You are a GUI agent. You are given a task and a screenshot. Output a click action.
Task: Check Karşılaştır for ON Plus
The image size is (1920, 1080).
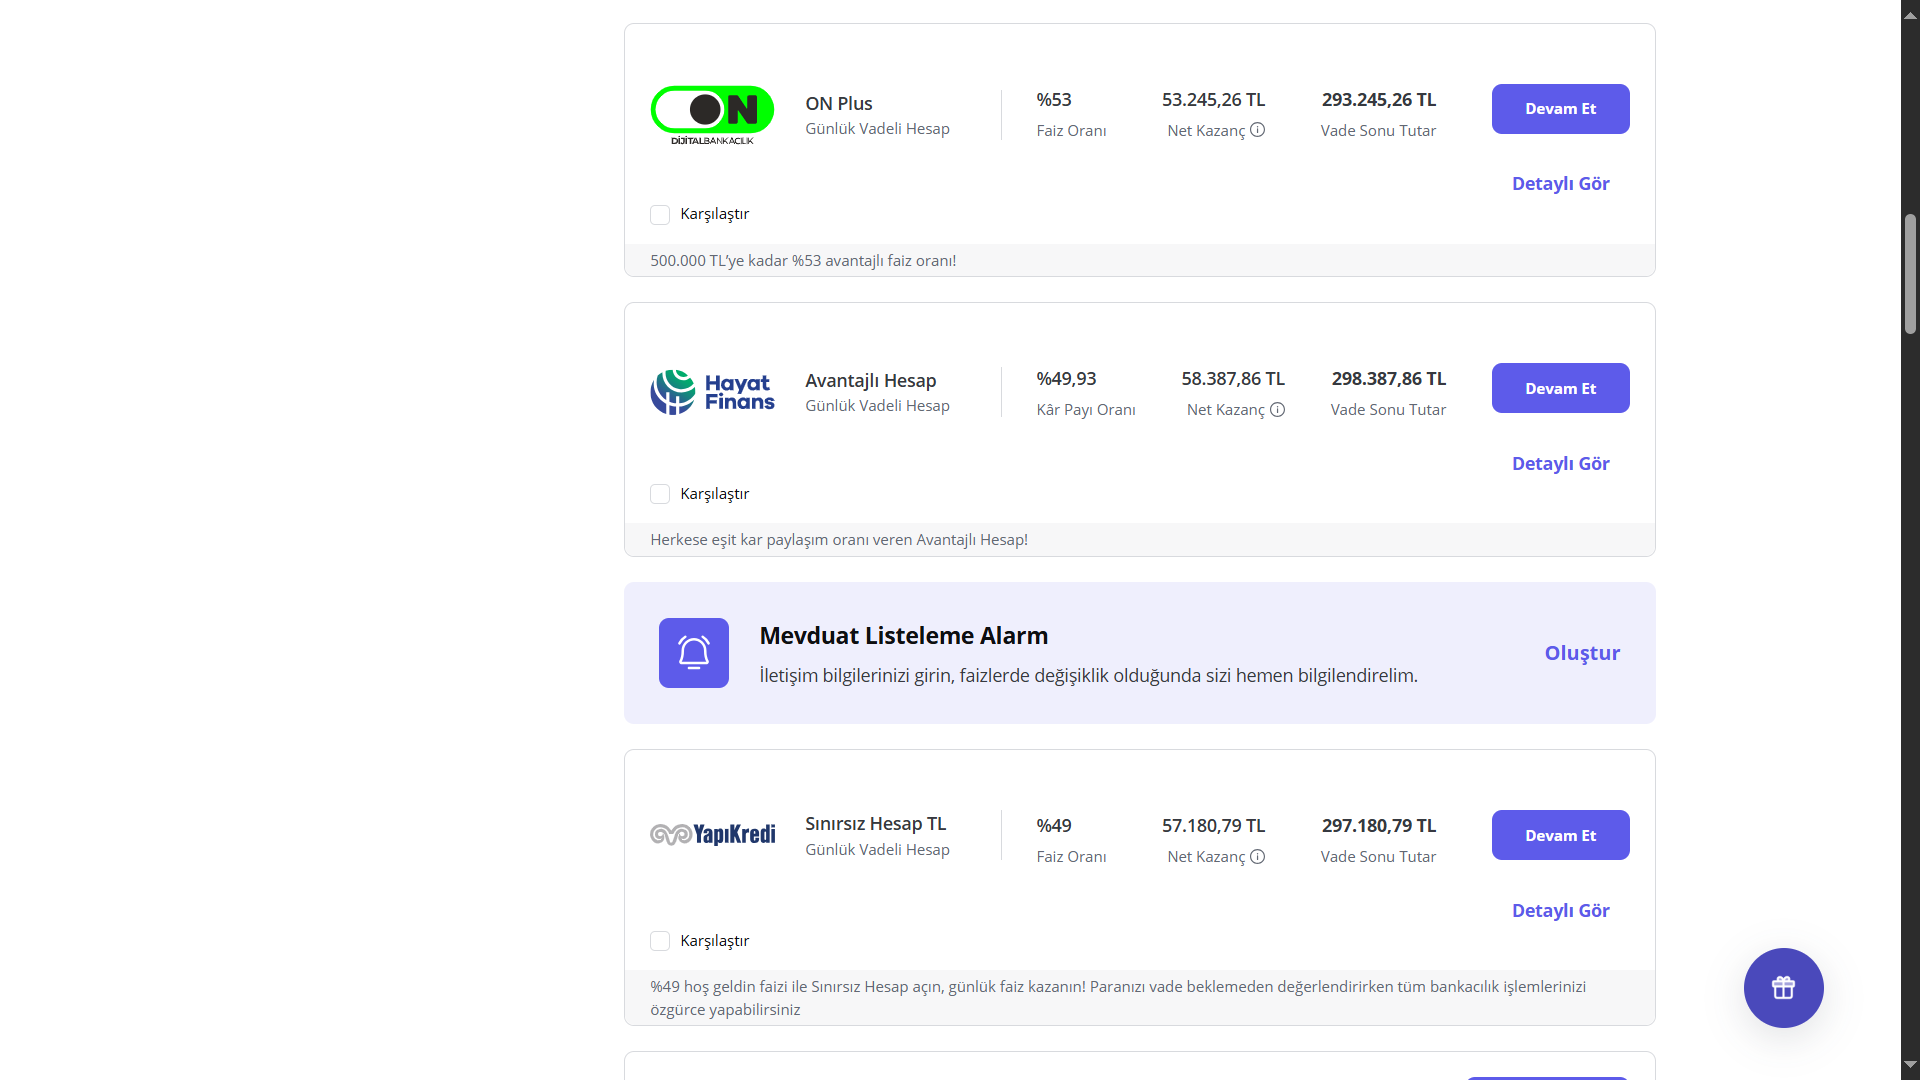tap(660, 215)
